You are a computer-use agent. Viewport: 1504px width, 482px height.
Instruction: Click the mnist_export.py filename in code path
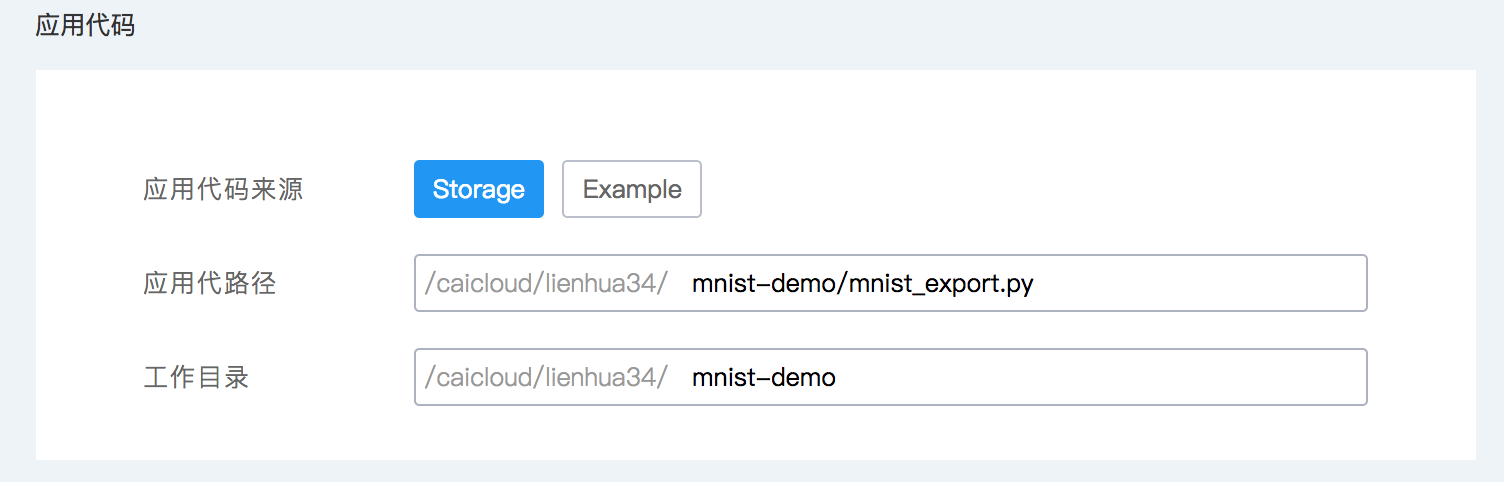941,284
